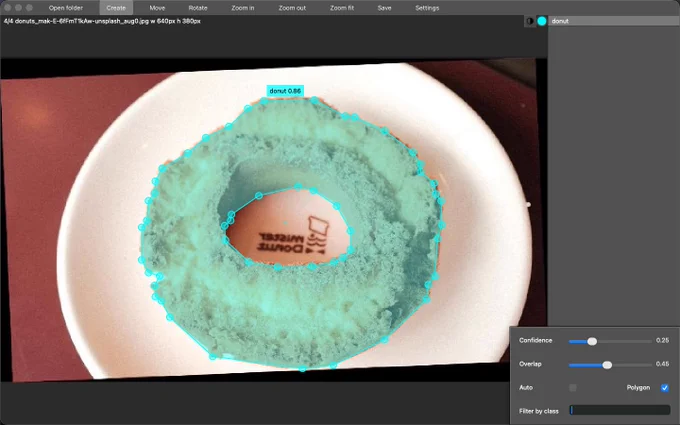Click the Overlap value 0.45

(662, 364)
